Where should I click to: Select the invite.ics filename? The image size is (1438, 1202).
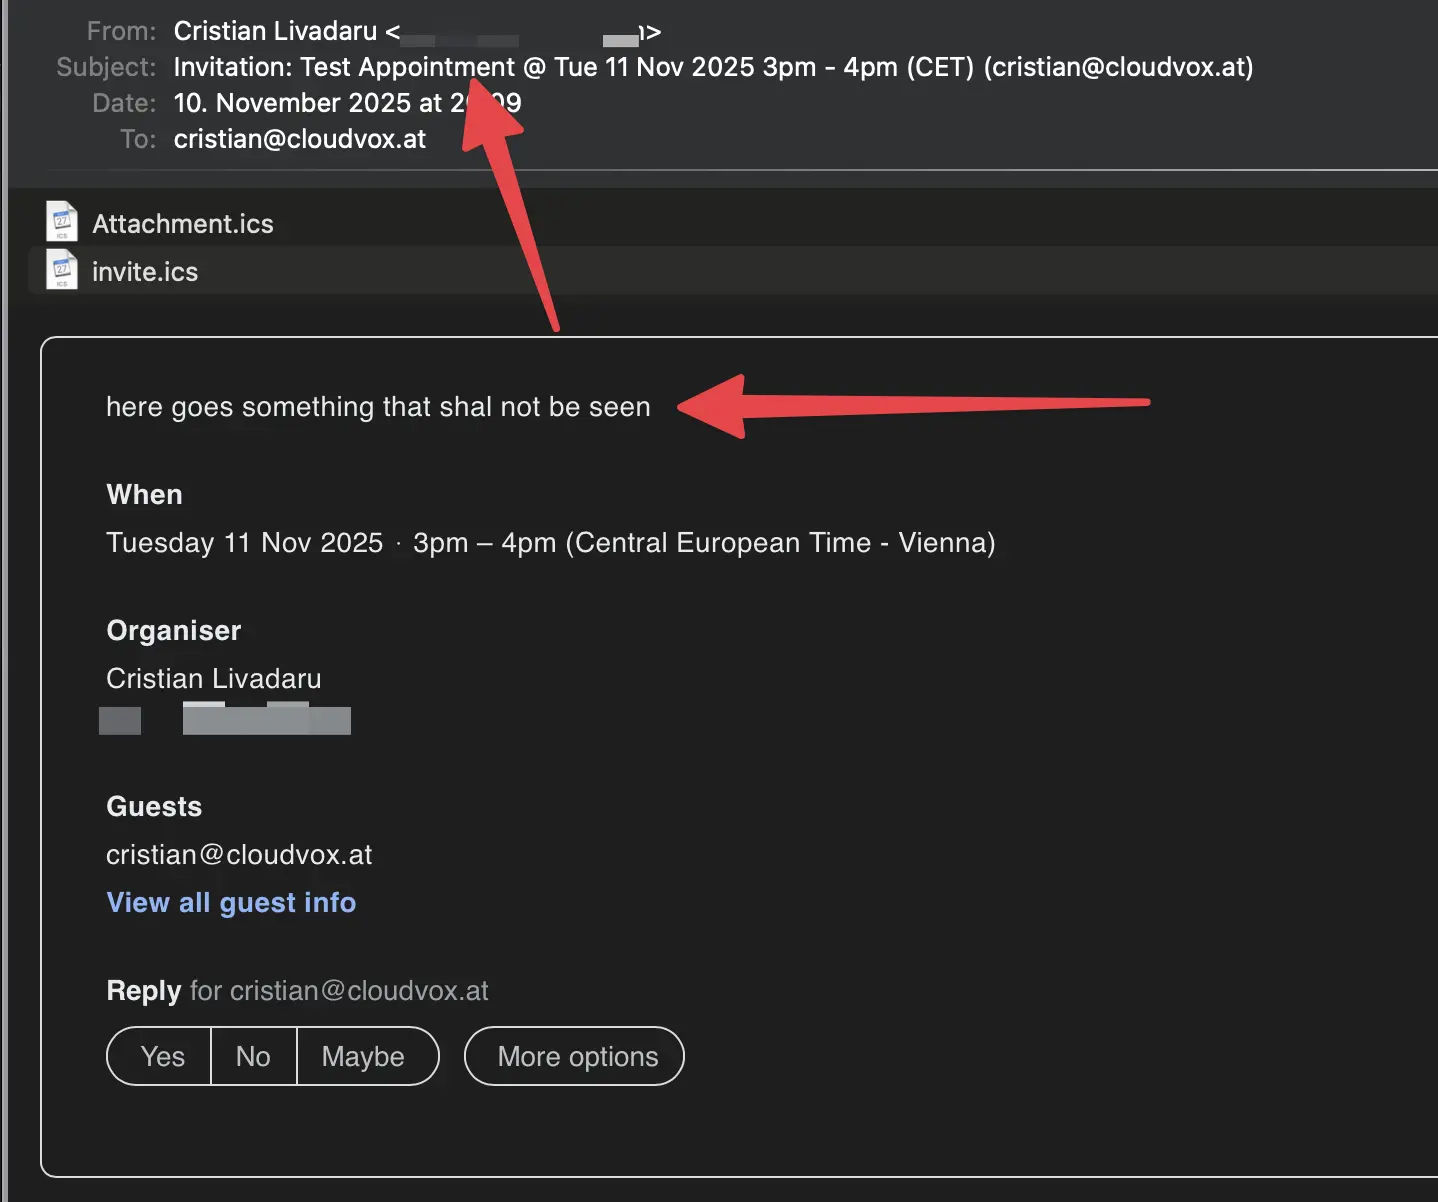click(145, 272)
